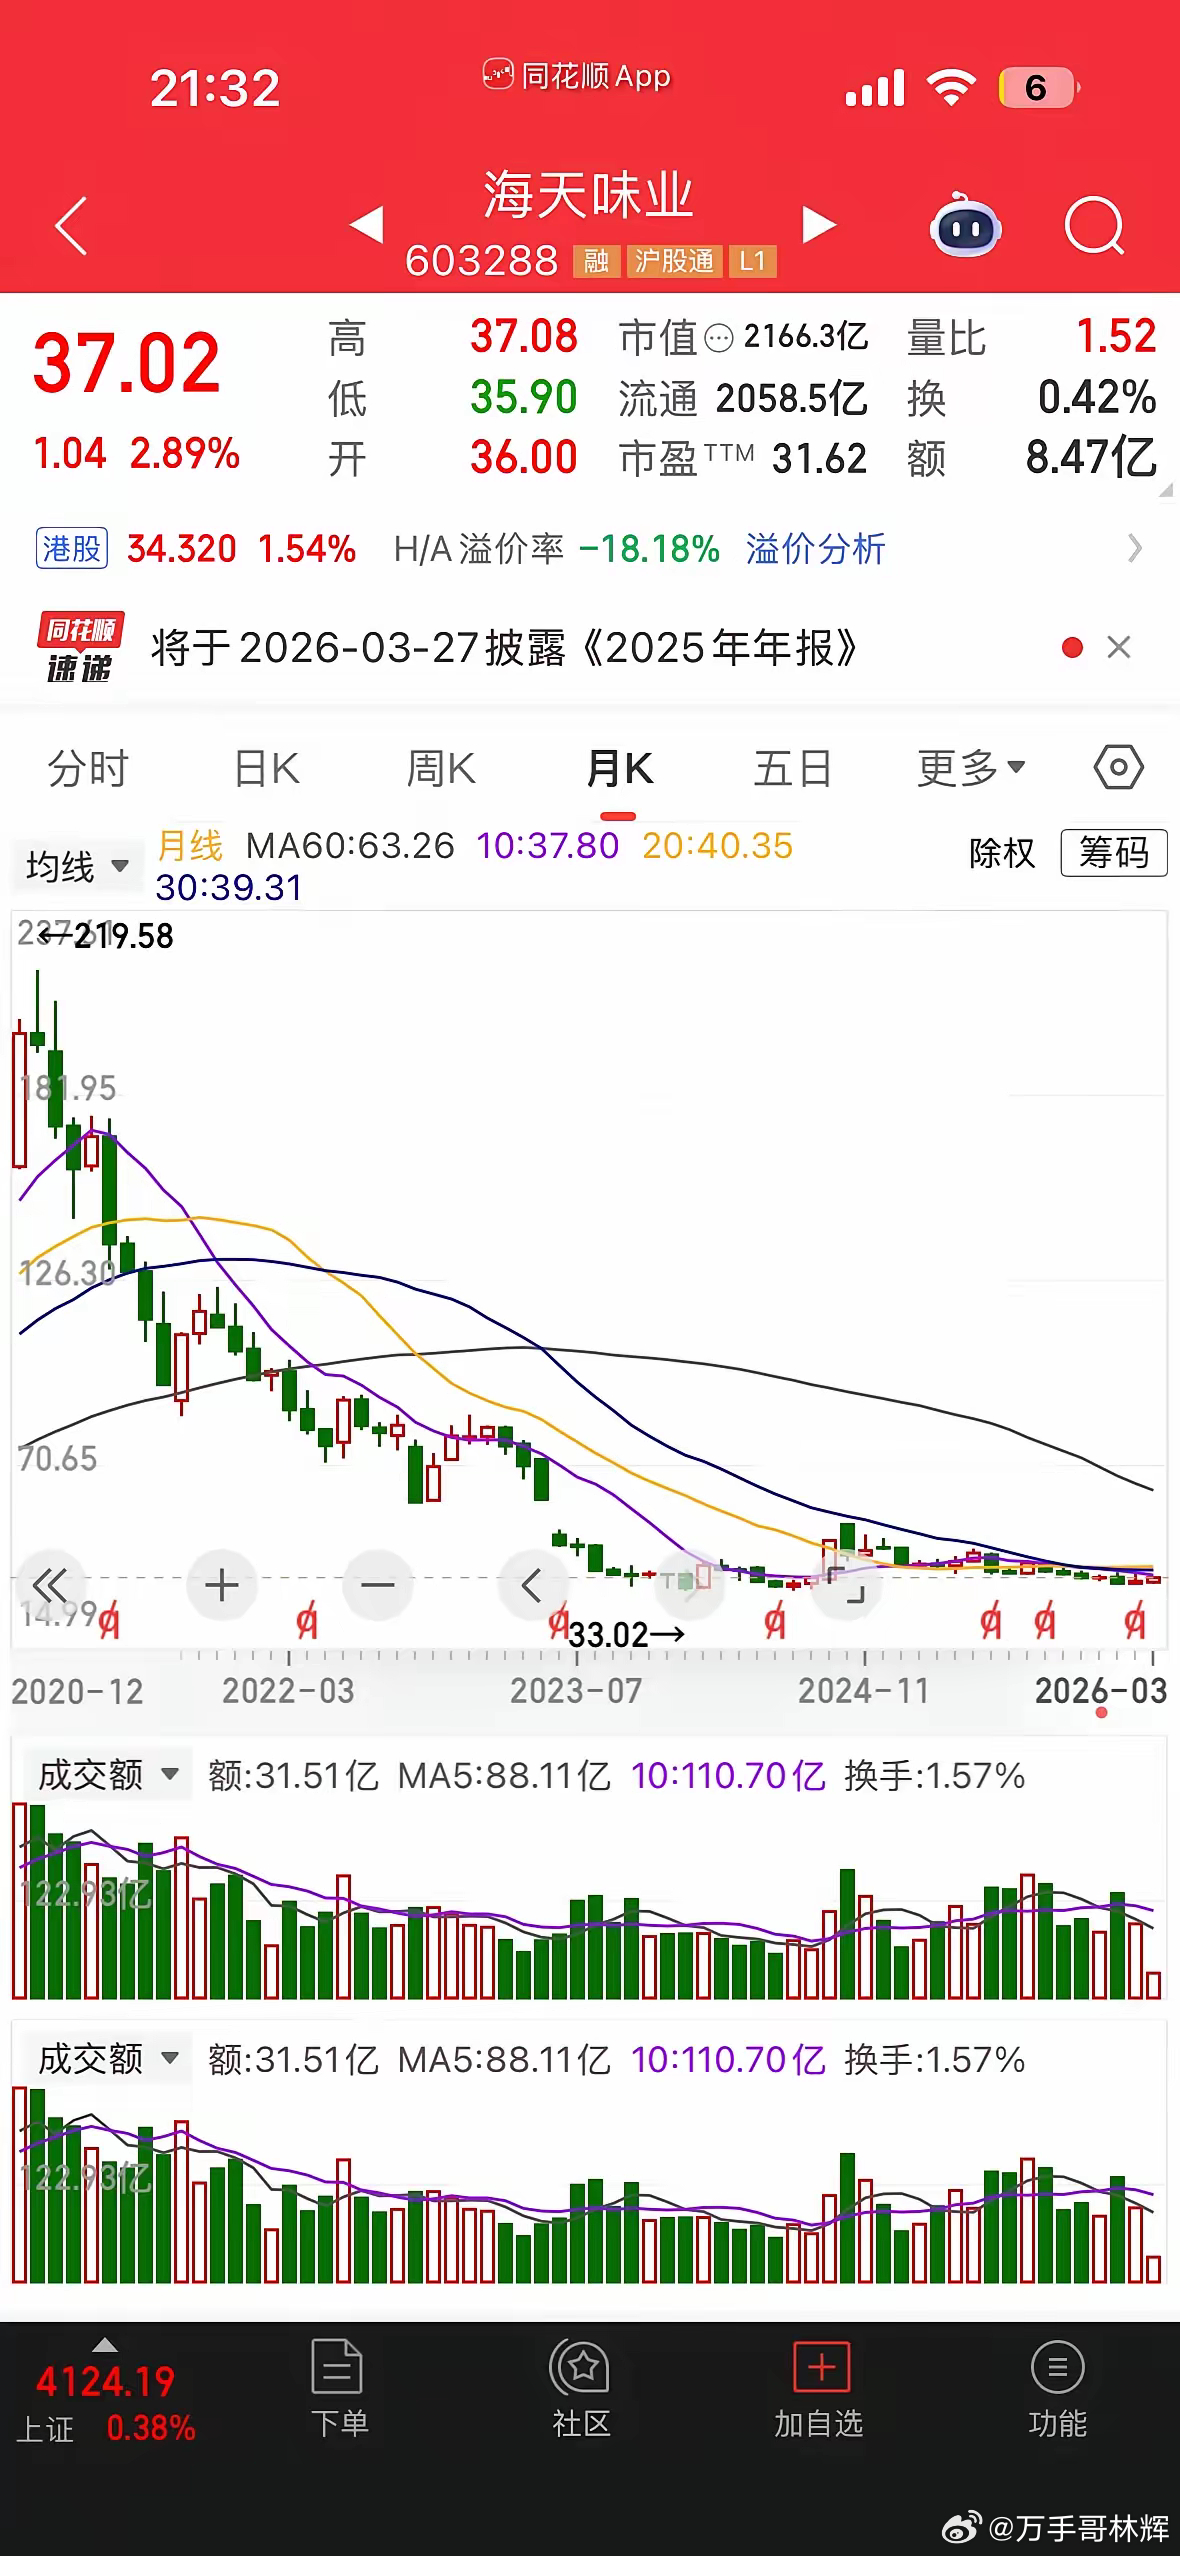Screen dimensions: 1180x2556
Task: Open chart settings hexagon icon
Action: tap(1118, 768)
